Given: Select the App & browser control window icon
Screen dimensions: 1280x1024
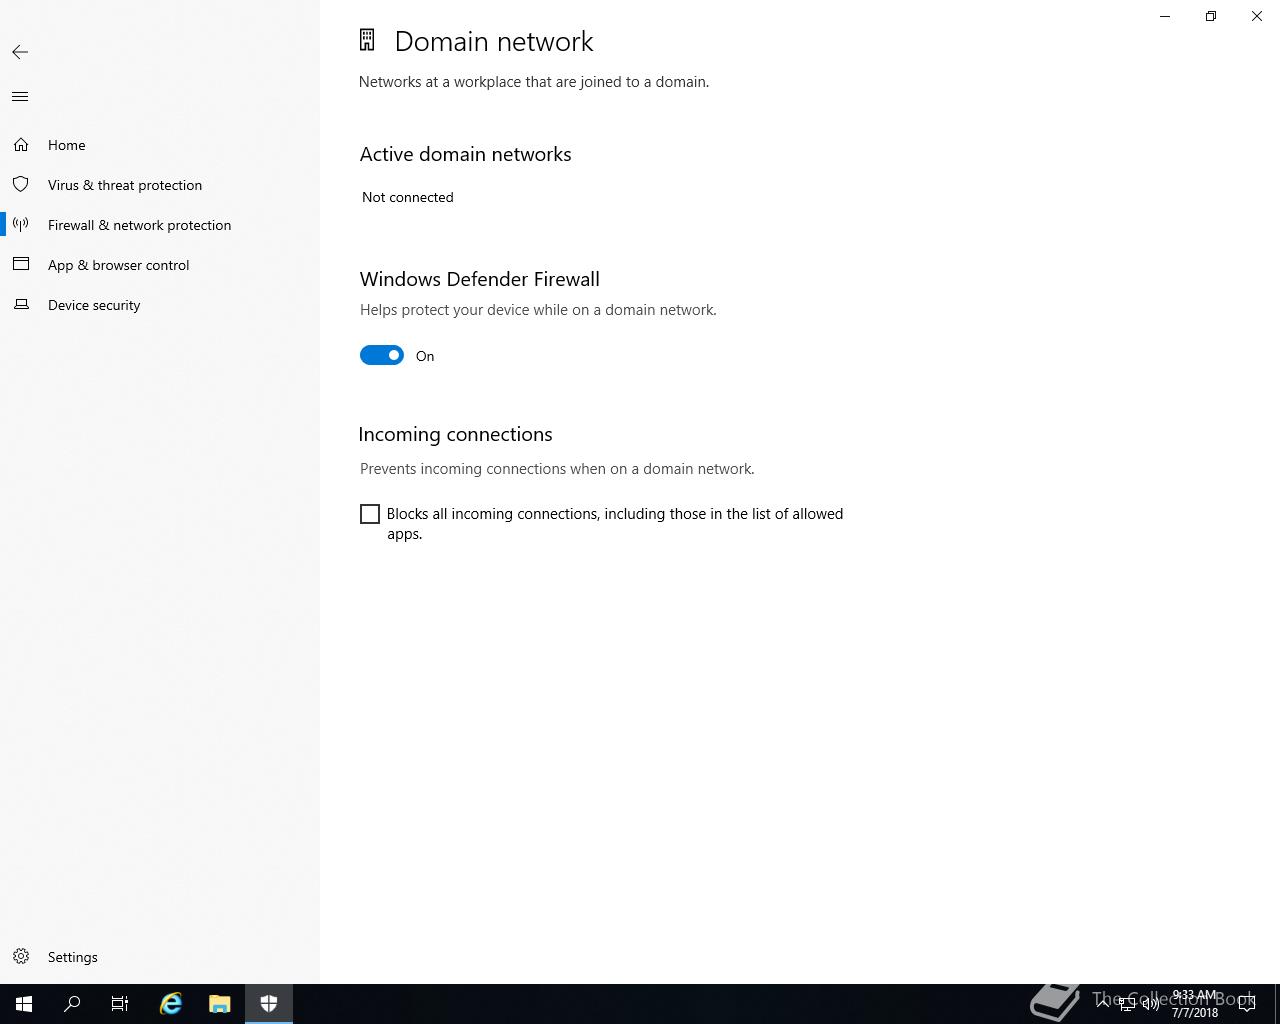Looking at the screenshot, I should coord(21,265).
